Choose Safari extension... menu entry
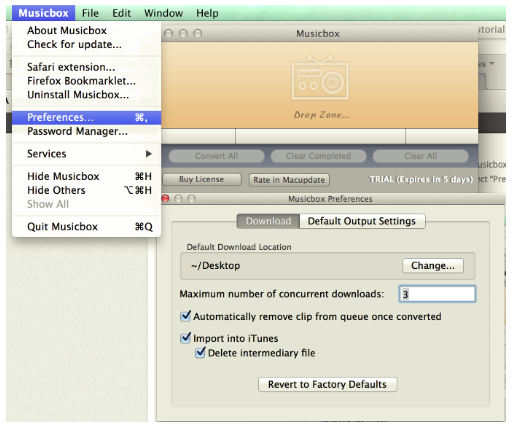The height and width of the screenshot is (430, 512). click(87, 67)
